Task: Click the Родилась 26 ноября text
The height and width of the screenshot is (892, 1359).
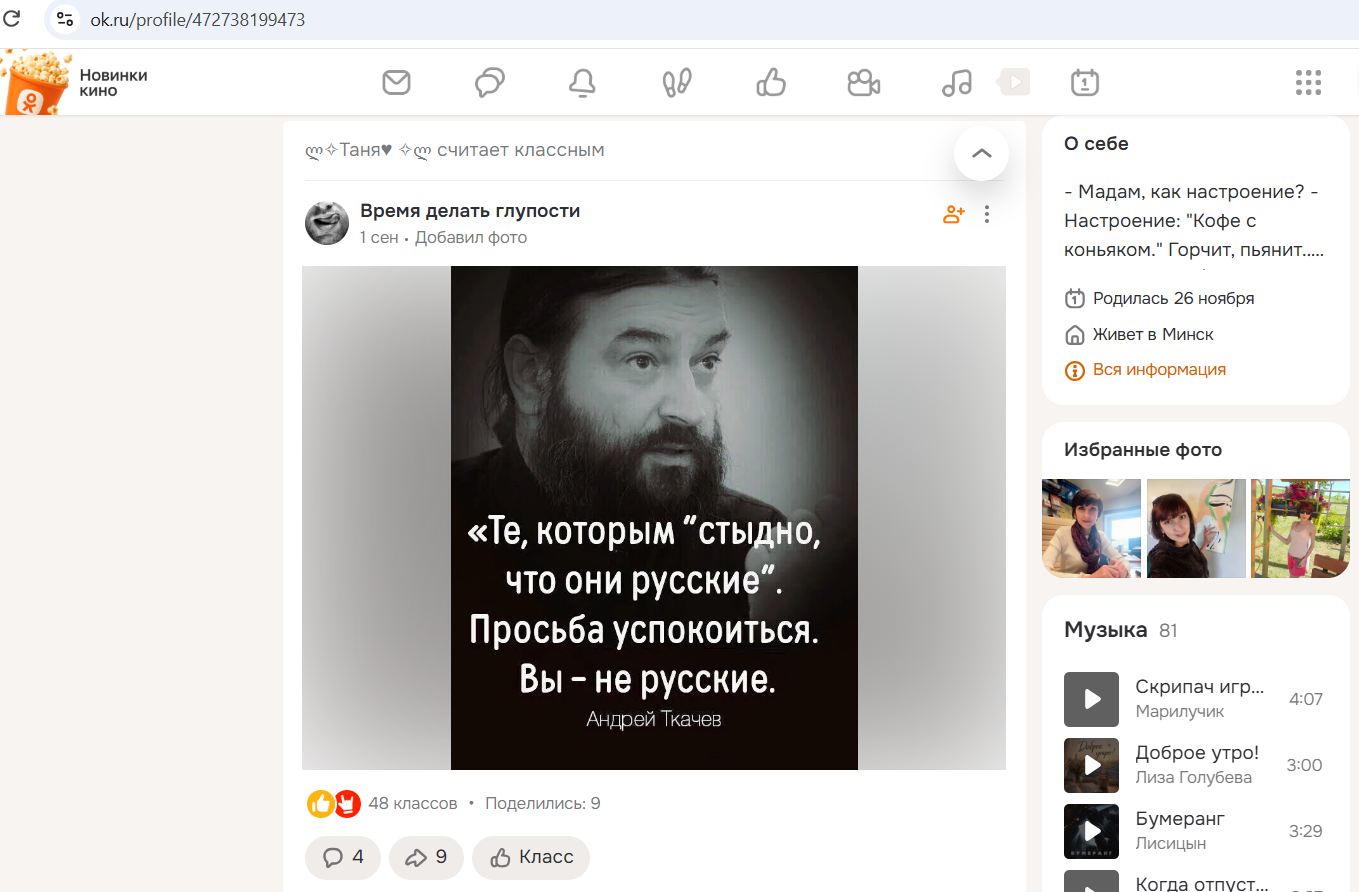Action: tap(1173, 298)
